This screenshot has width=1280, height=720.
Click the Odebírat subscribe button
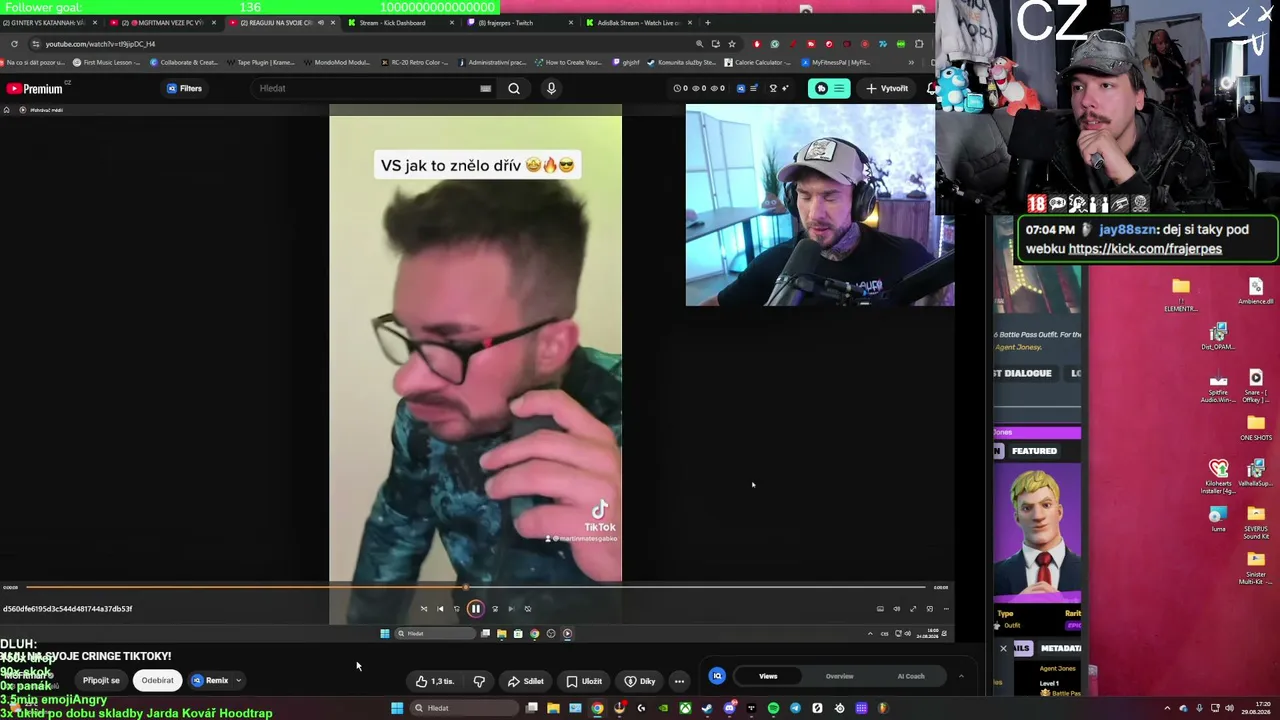click(157, 680)
